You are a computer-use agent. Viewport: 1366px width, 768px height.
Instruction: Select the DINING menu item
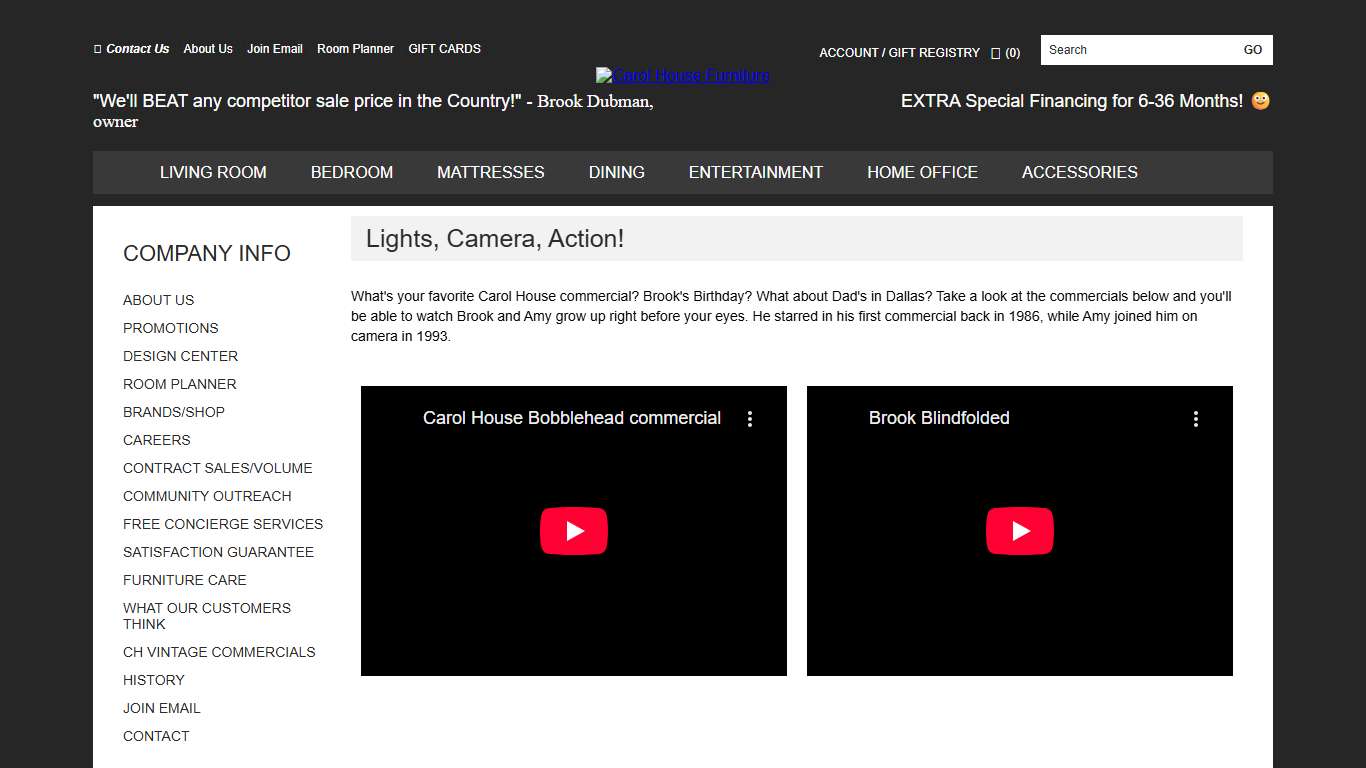pyautogui.click(x=616, y=172)
